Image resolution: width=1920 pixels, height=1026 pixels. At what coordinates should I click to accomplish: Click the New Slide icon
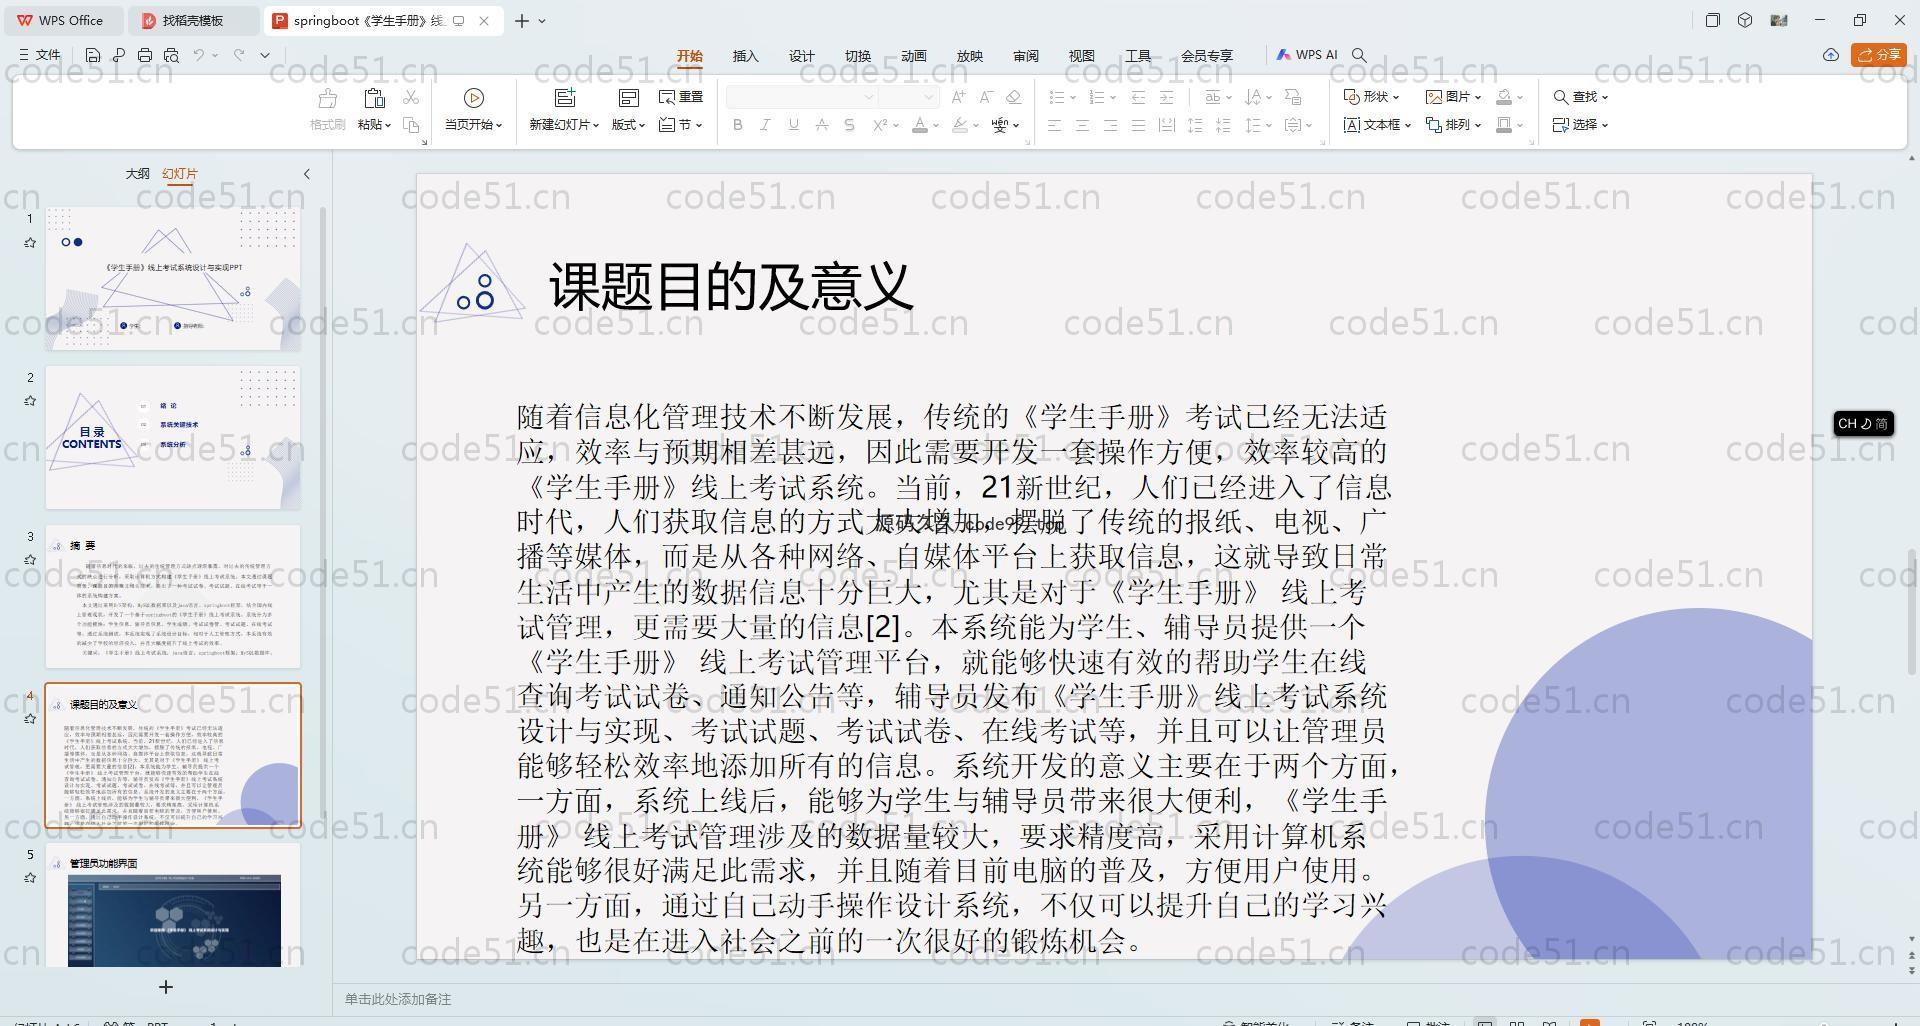565,98
